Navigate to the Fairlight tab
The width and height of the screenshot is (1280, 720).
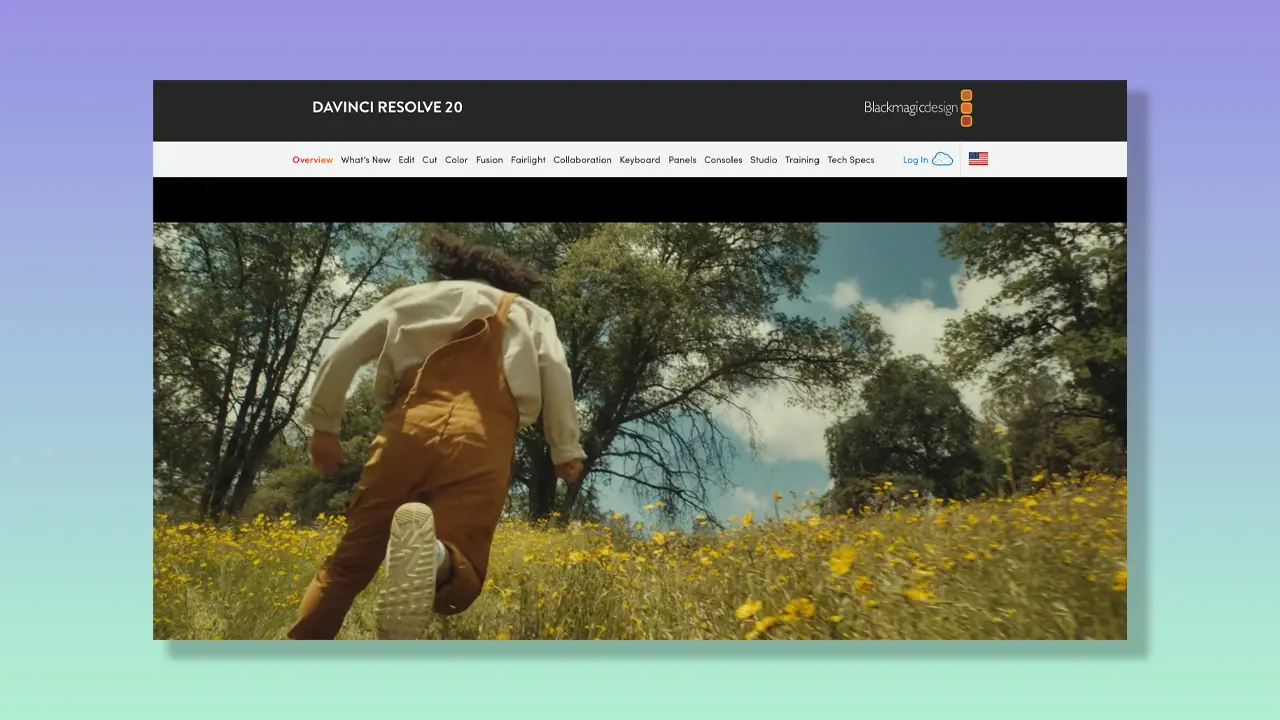(x=528, y=160)
